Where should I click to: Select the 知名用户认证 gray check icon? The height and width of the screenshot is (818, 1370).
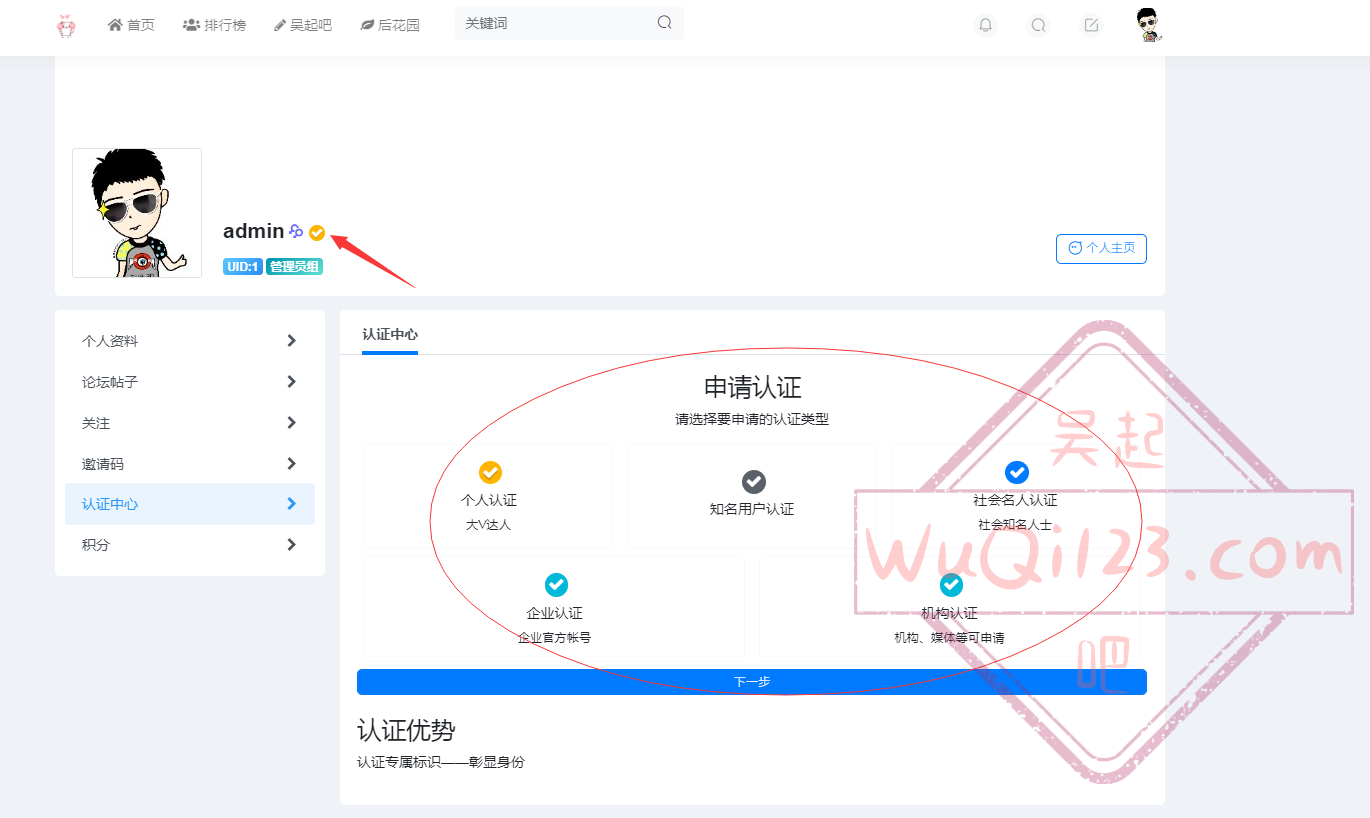(753, 482)
